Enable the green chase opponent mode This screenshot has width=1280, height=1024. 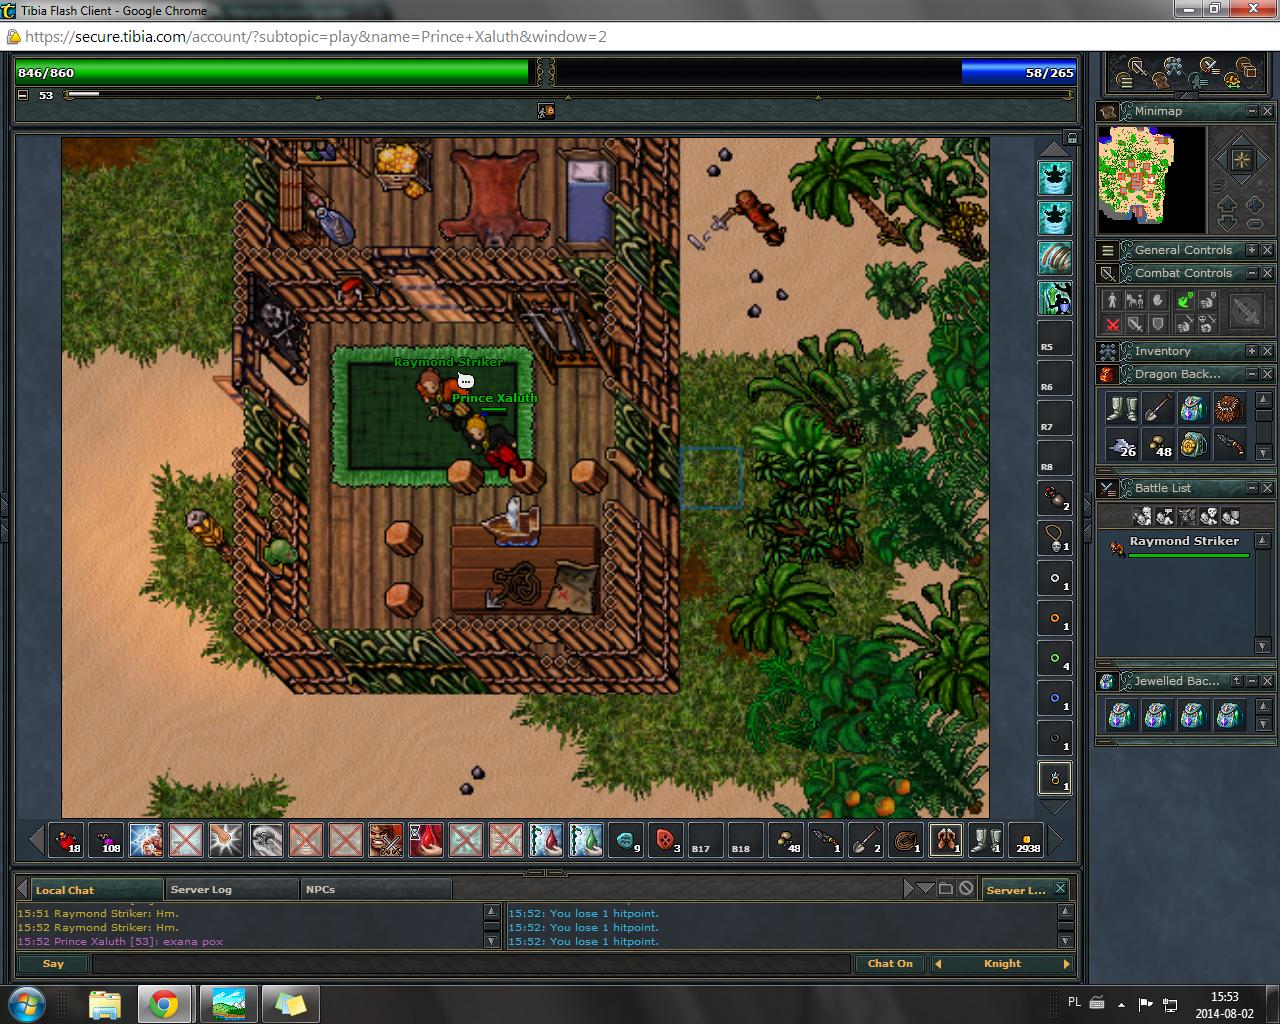pyautogui.click(x=1184, y=300)
